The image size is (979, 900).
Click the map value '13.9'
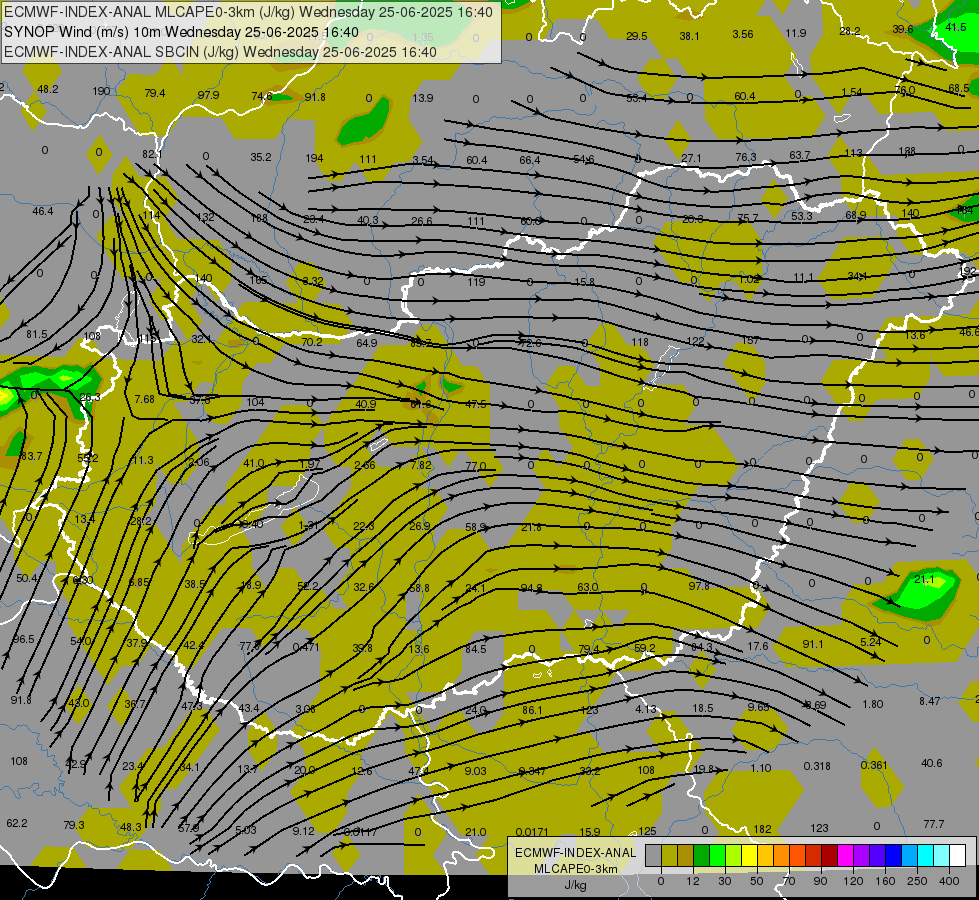tap(423, 98)
